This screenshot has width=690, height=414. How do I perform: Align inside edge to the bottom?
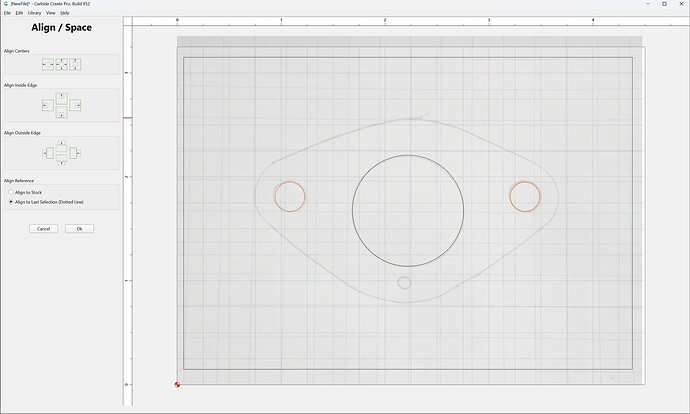pos(62,112)
